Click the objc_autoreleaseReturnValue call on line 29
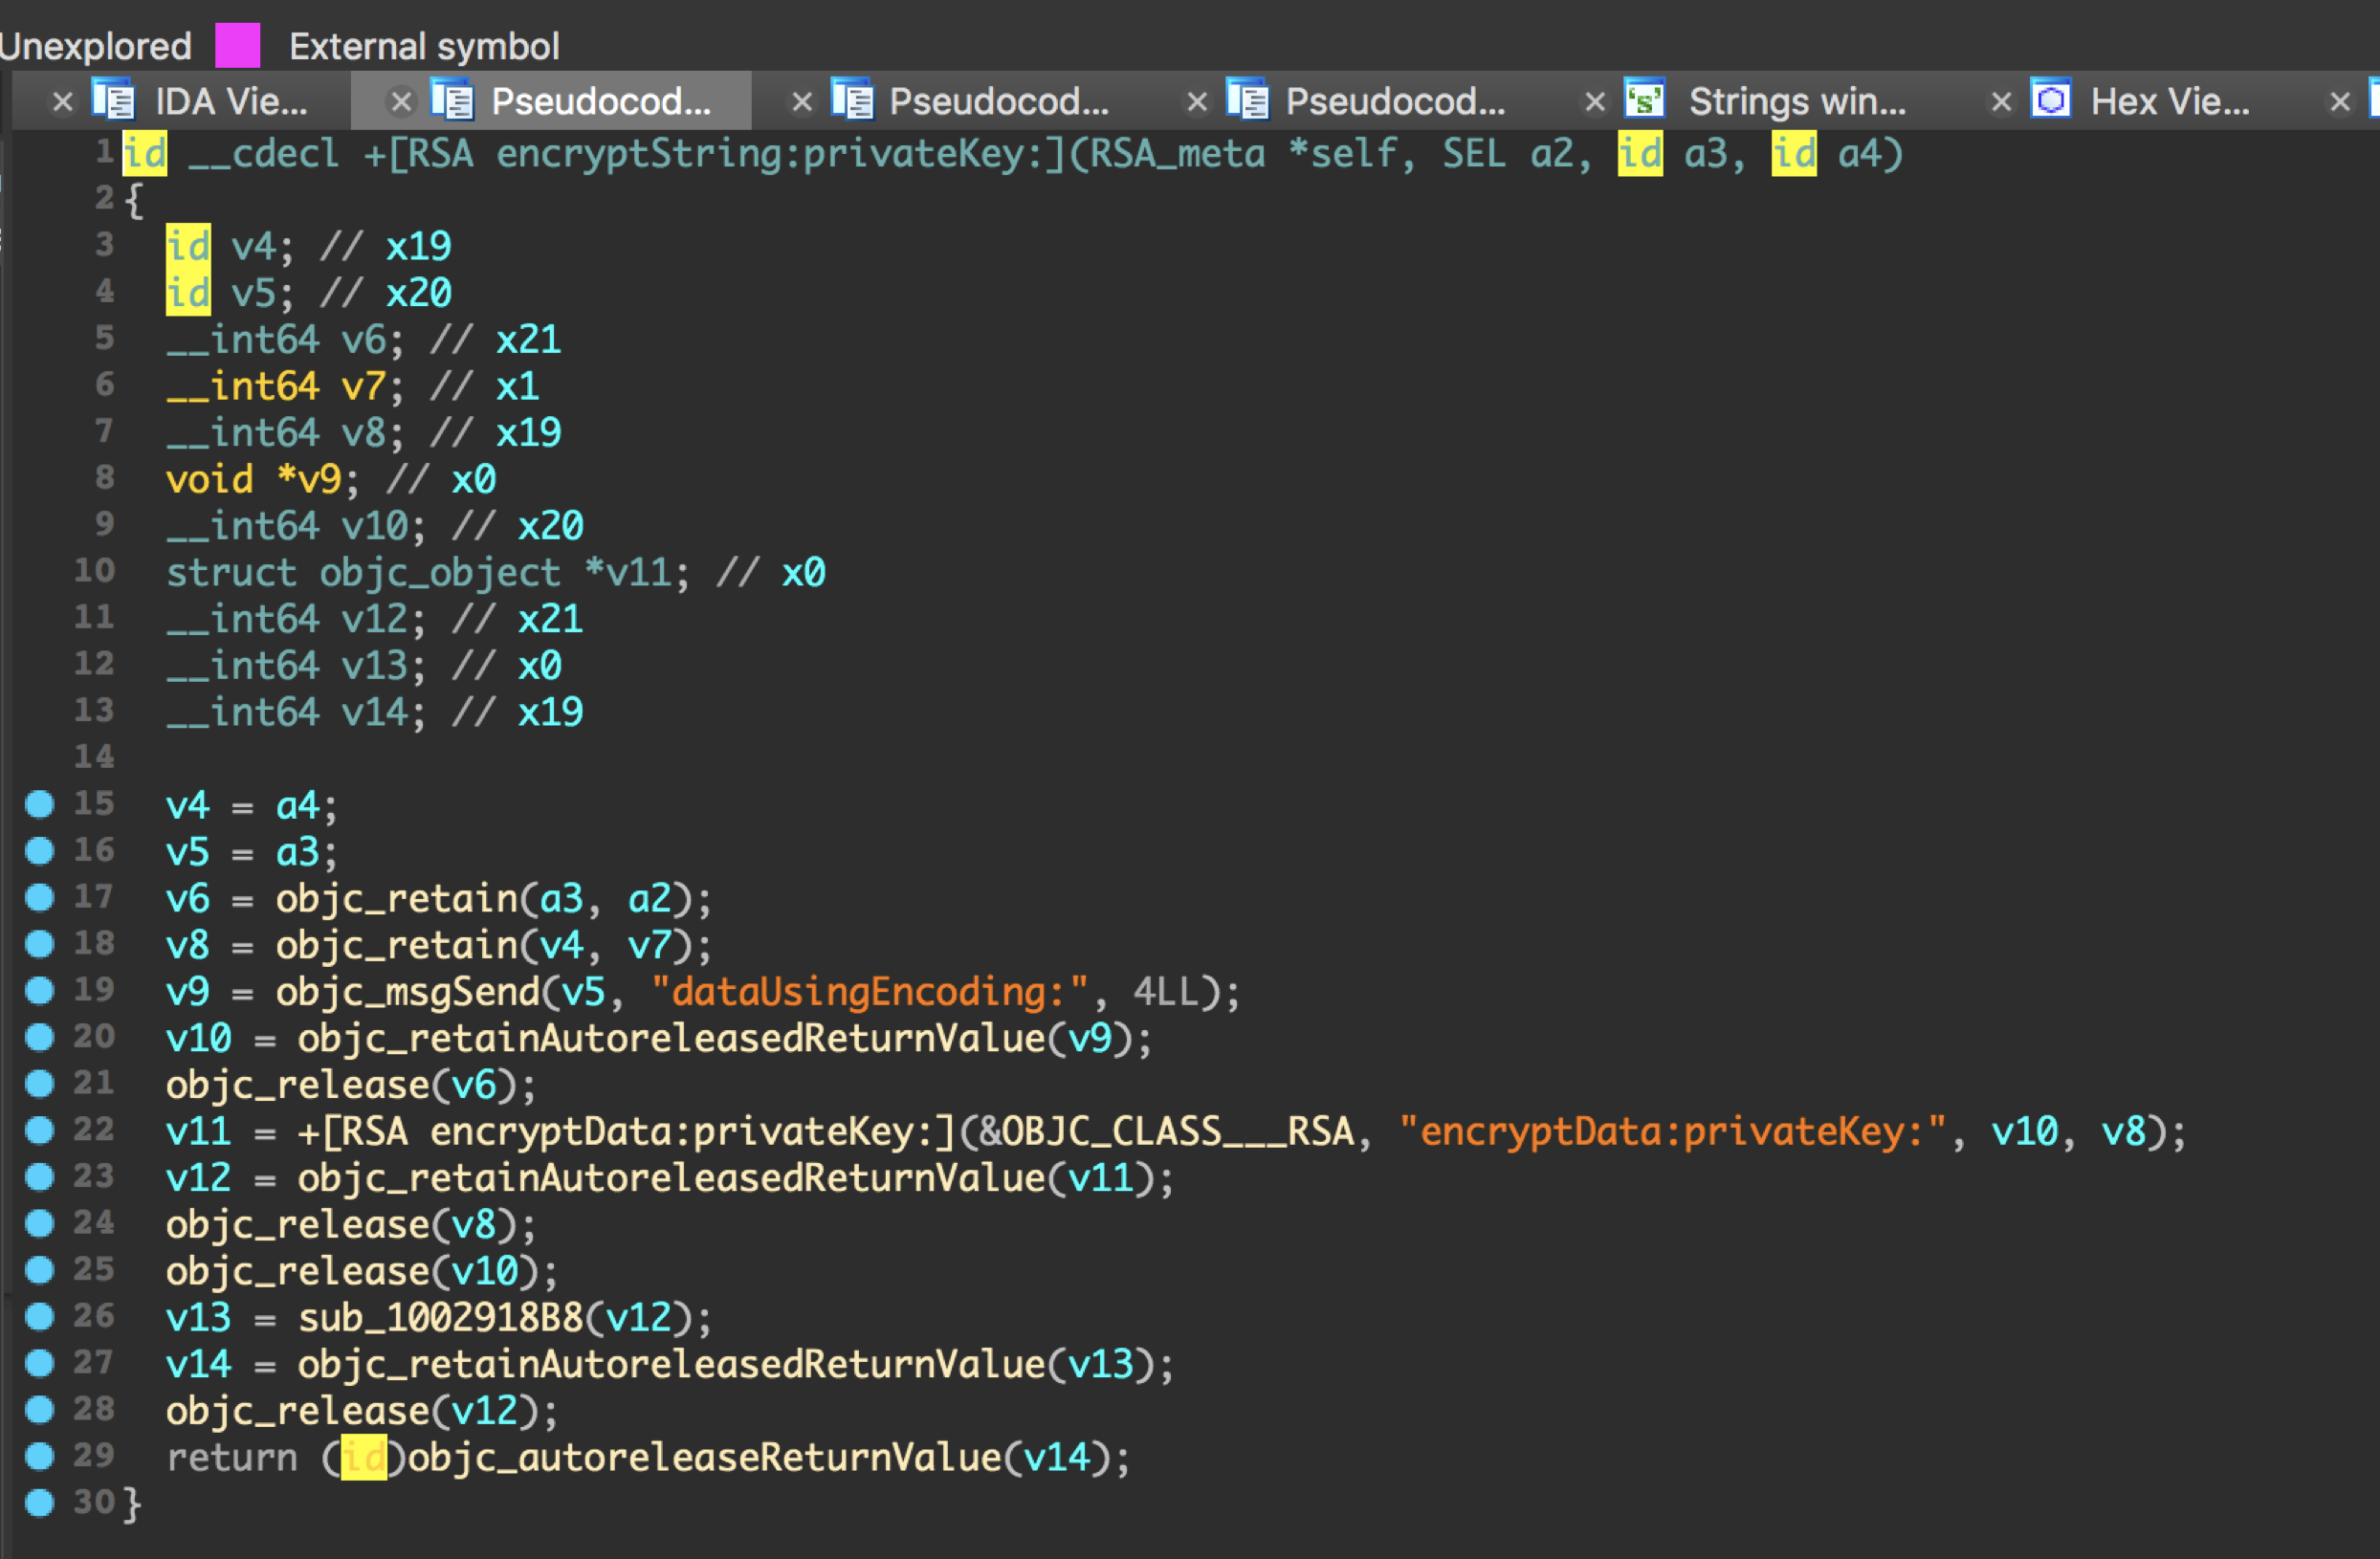 pyautogui.click(x=704, y=1457)
